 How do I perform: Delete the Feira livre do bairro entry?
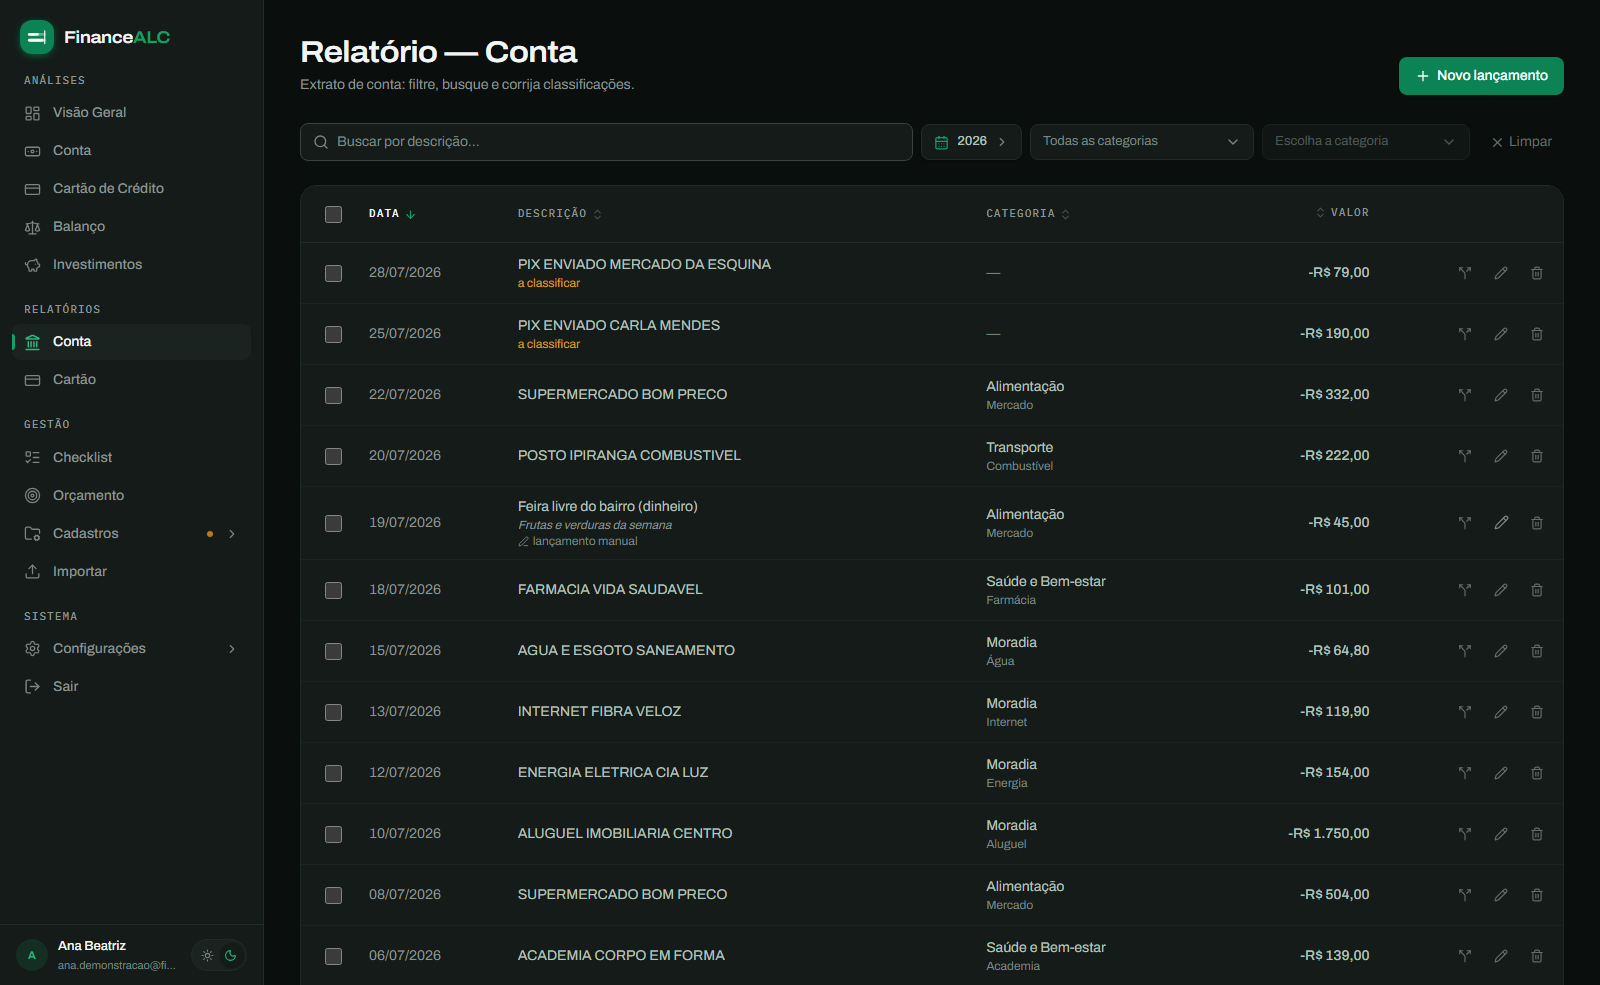[1537, 523]
